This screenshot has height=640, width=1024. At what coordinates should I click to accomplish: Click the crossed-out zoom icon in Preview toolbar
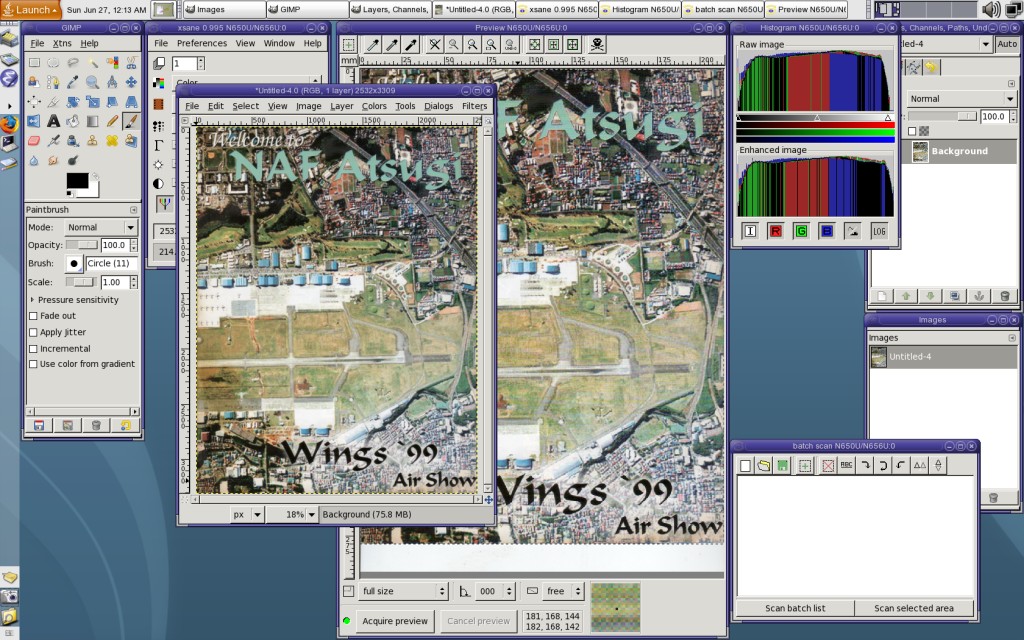tap(434, 44)
